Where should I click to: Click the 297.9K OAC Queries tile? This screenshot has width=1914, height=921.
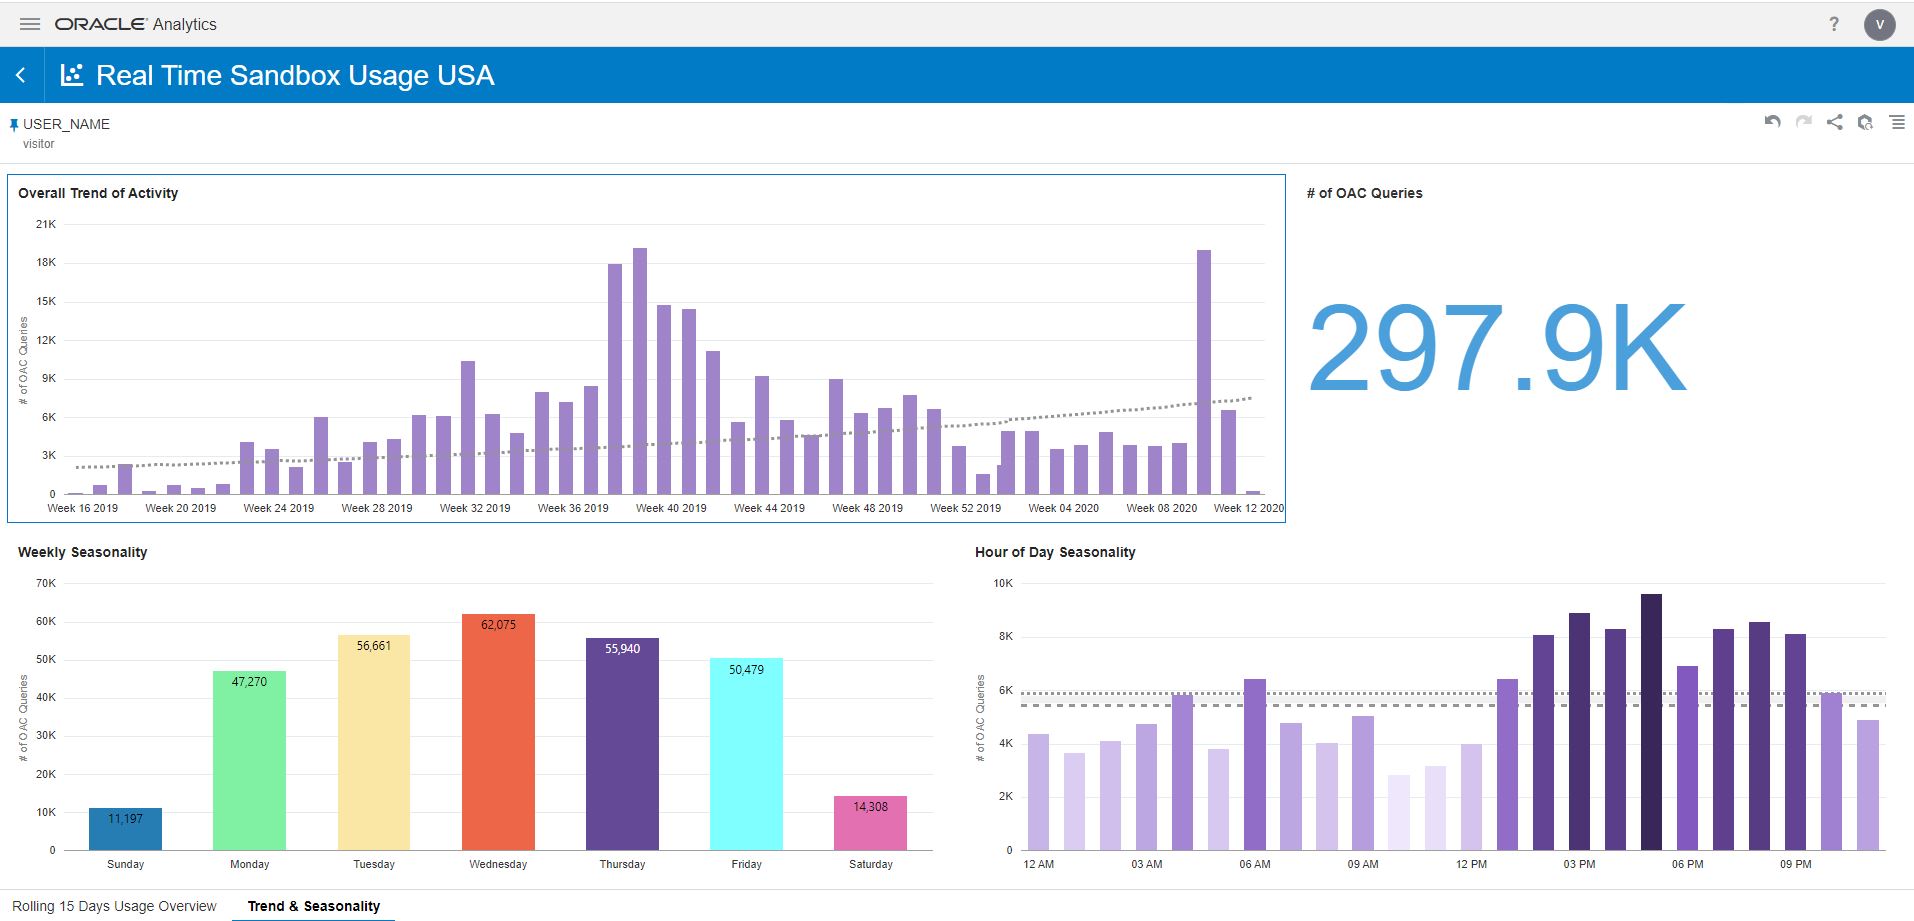[1496, 348]
